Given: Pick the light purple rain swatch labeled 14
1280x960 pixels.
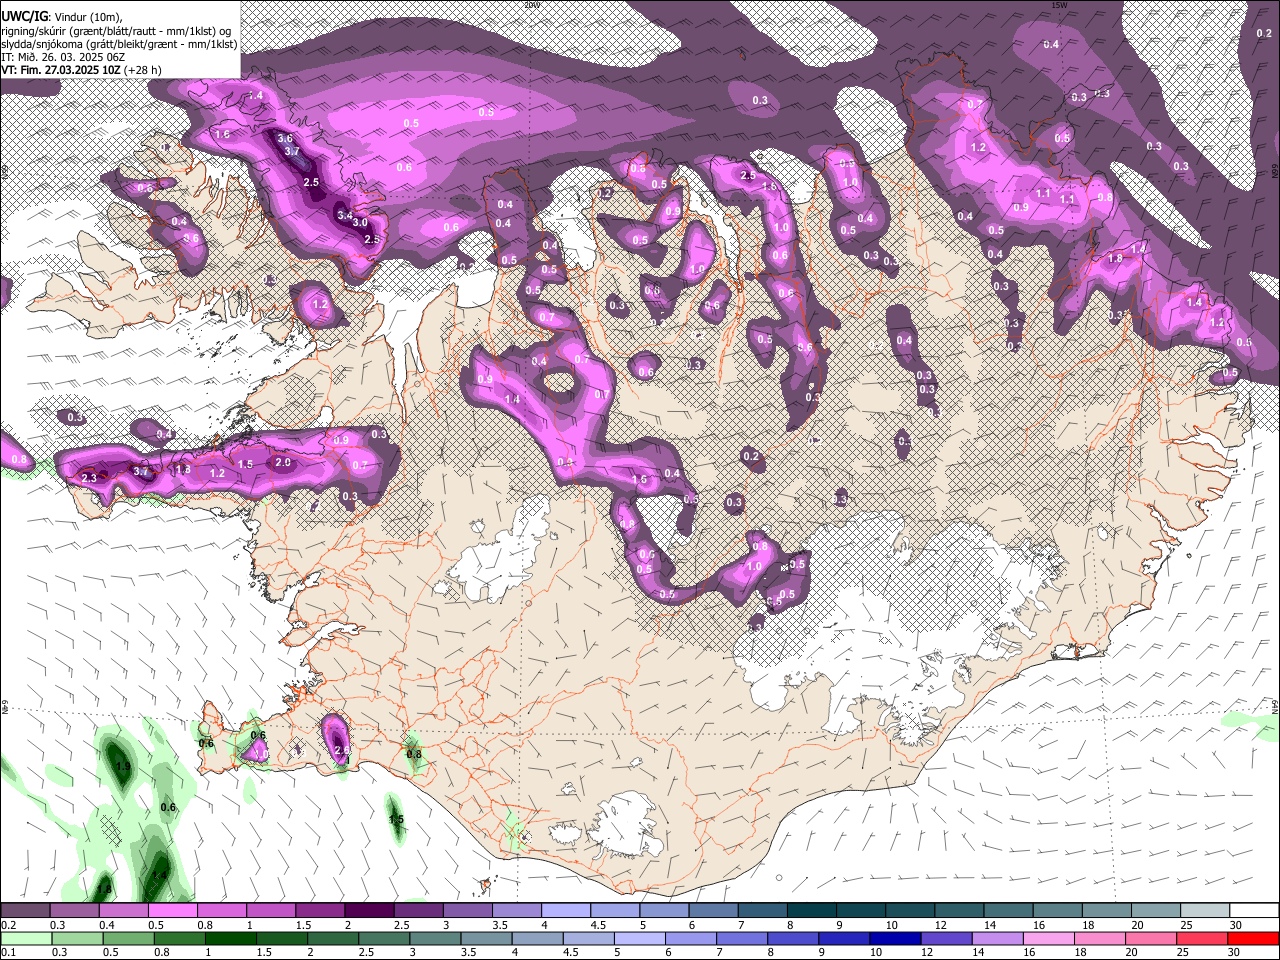Looking at the screenshot, I should 998,938.
